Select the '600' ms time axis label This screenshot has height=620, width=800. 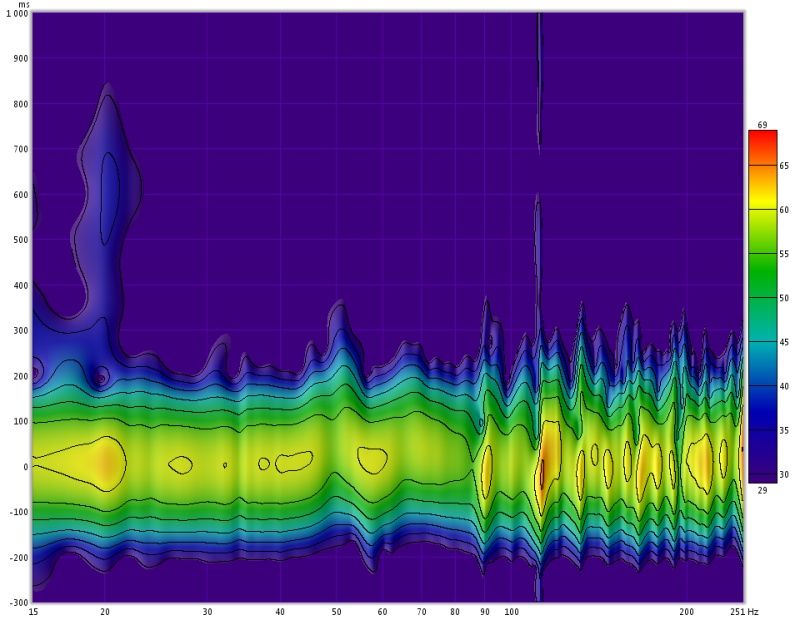point(21,195)
